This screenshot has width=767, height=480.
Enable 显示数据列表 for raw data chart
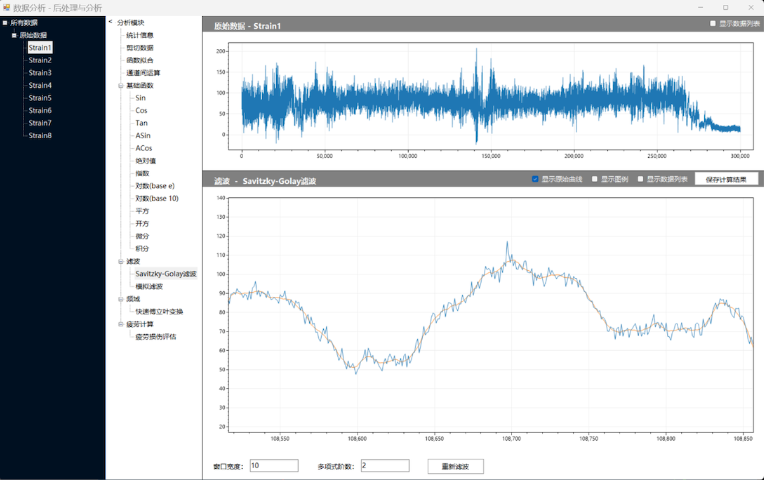coord(713,23)
